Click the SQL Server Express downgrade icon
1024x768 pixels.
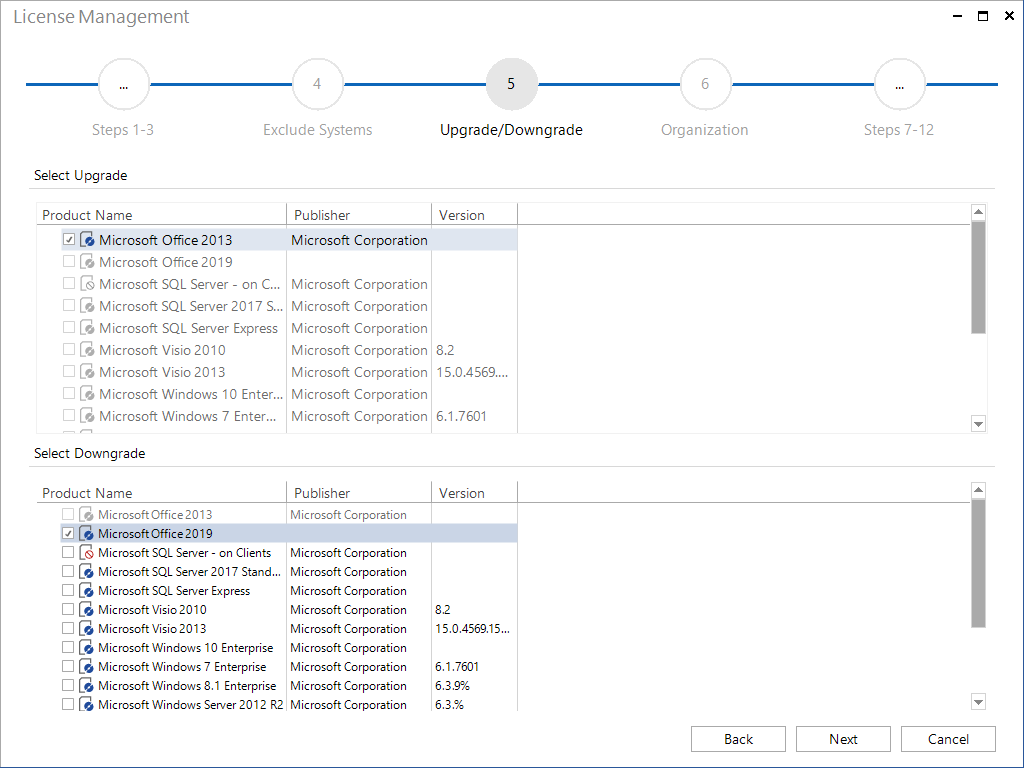tap(86, 590)
